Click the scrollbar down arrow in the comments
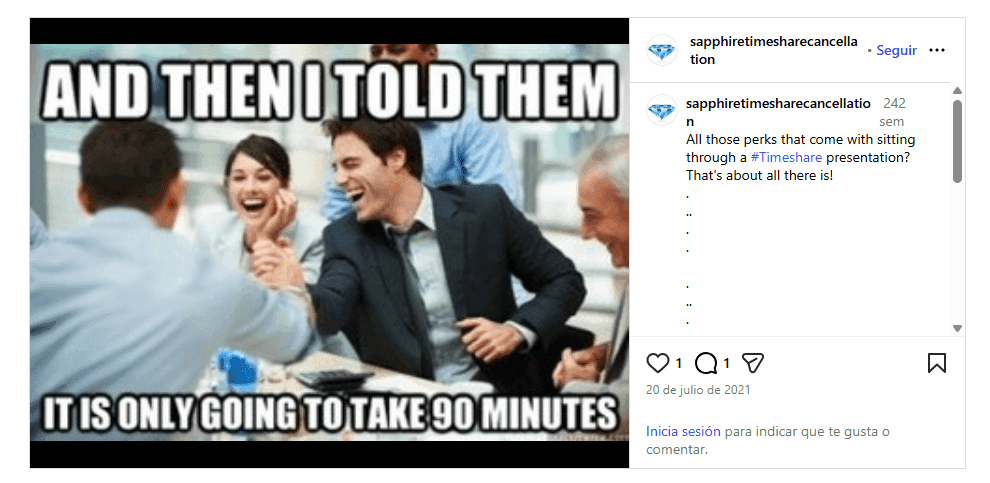The width and height of the screenshot is (990, 483). coord(957,328)
